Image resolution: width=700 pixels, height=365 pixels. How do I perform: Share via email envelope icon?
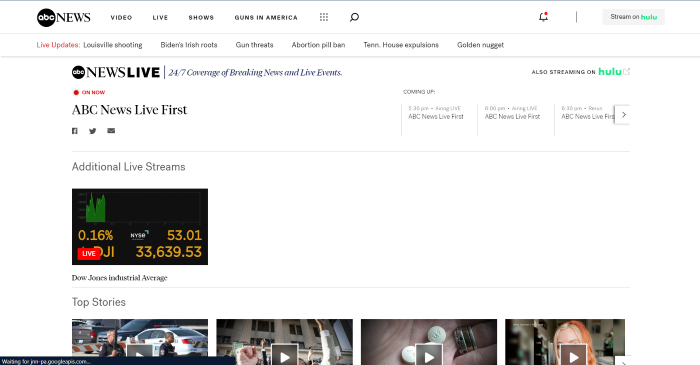(111, 131)
